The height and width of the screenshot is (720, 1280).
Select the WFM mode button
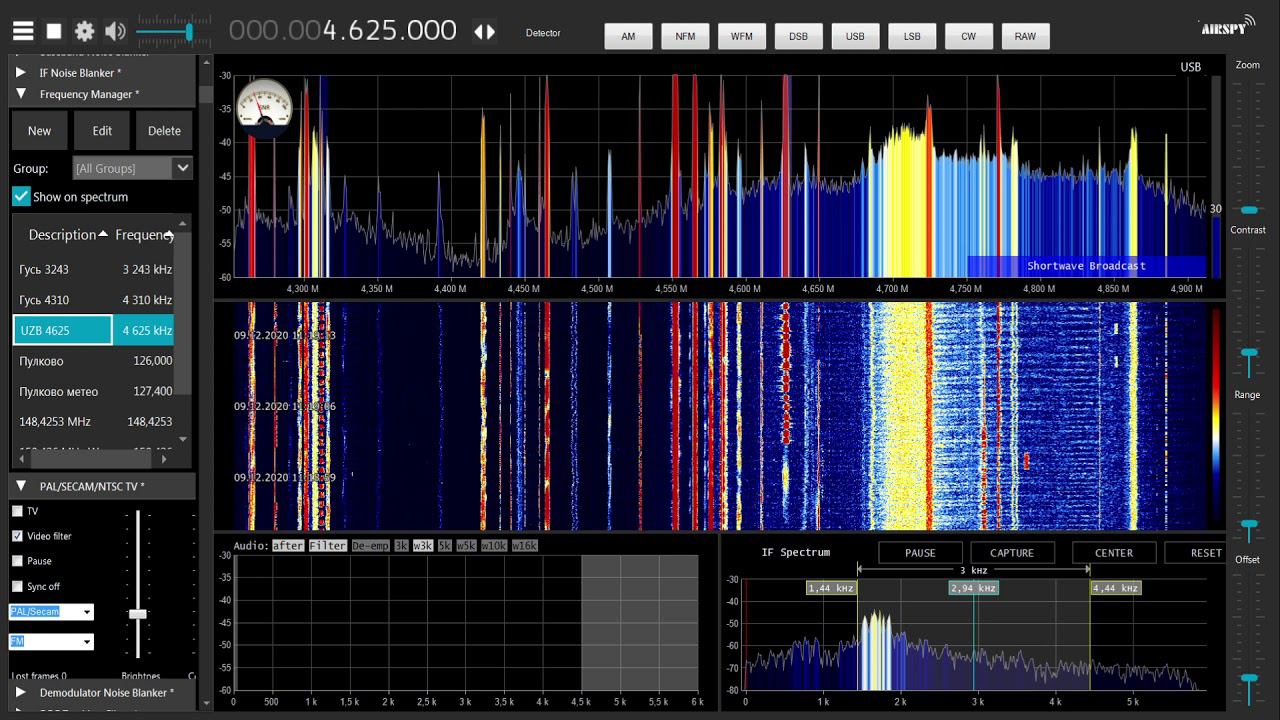(x=742, y=36)
